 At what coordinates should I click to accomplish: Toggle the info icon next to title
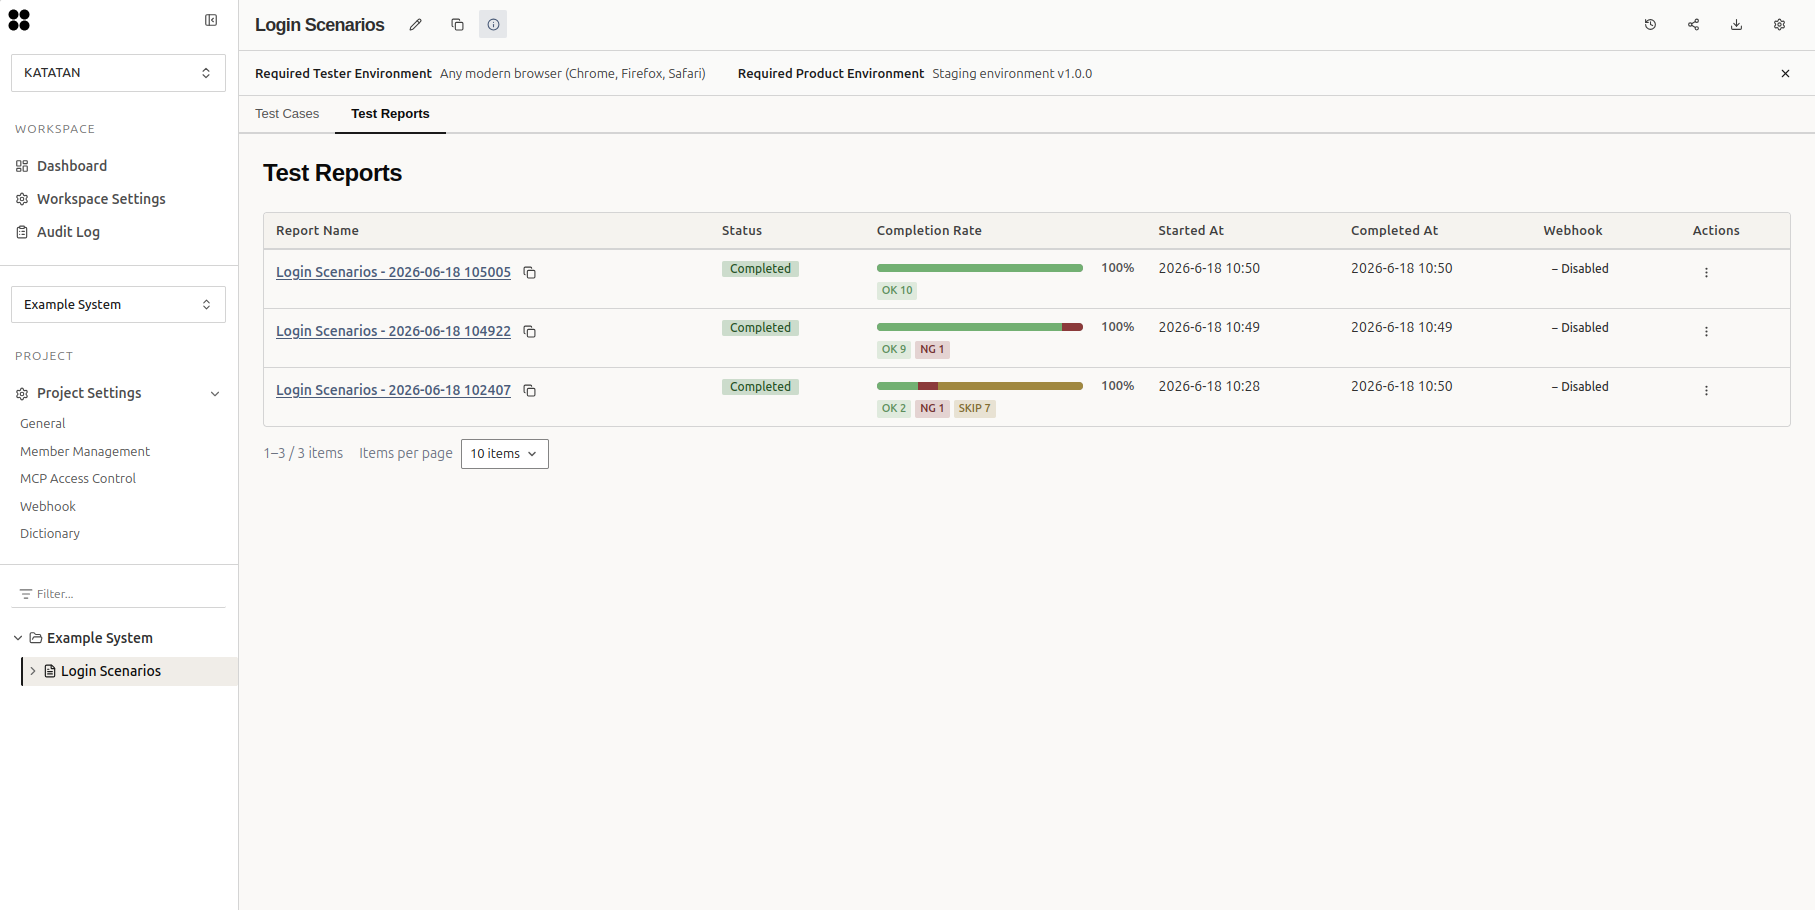[x=493, y=24]
